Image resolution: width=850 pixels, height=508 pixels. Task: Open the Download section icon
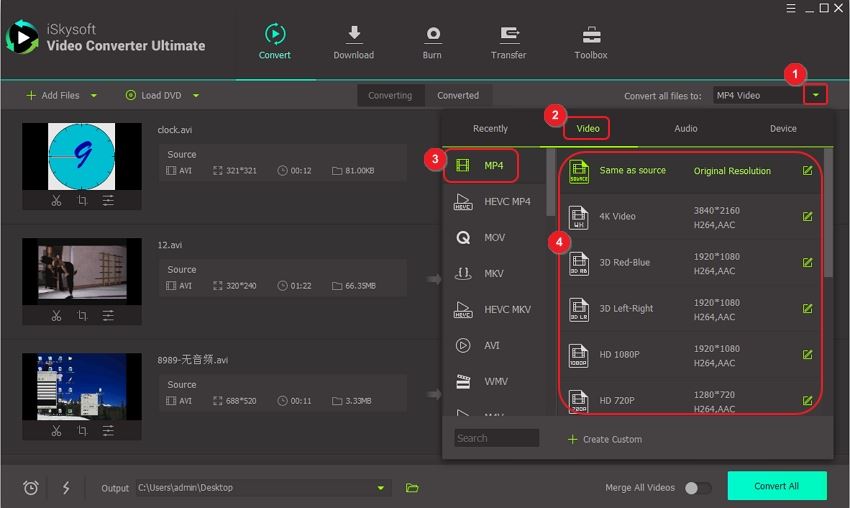[x=353, y=35]
